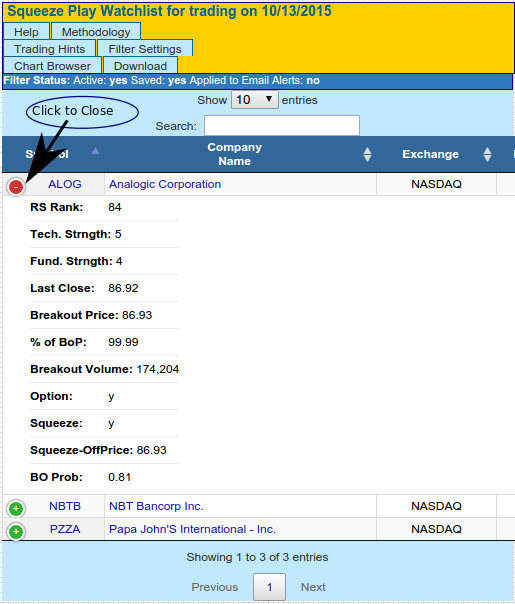Select the Breakout Volume value 174,204
The height and width of the screenshot is (604, 515).
[158, 369]
